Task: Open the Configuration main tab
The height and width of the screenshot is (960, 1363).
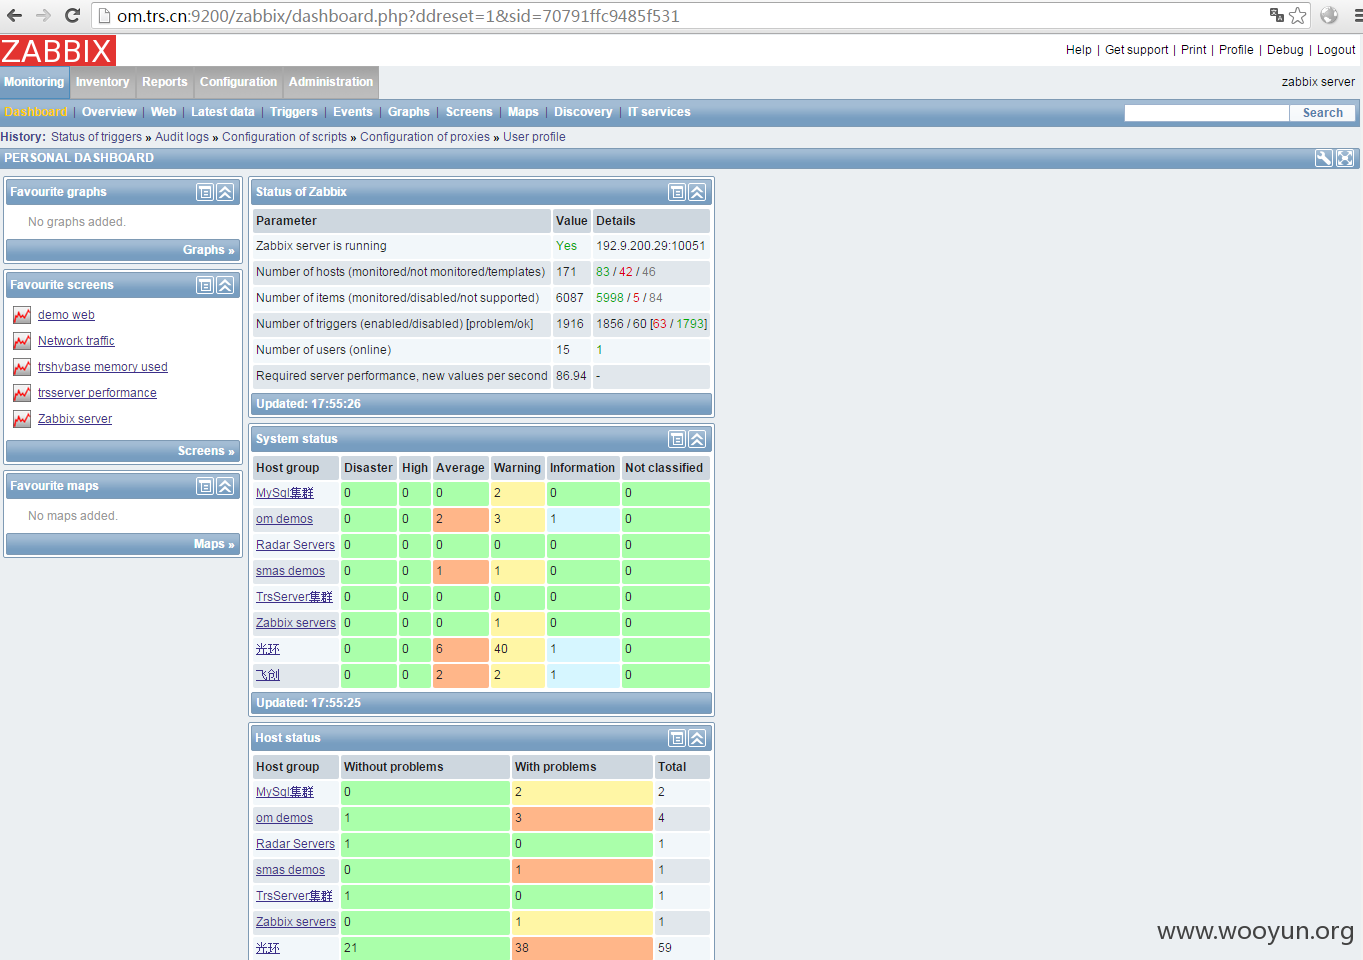Action: (238, 82)
